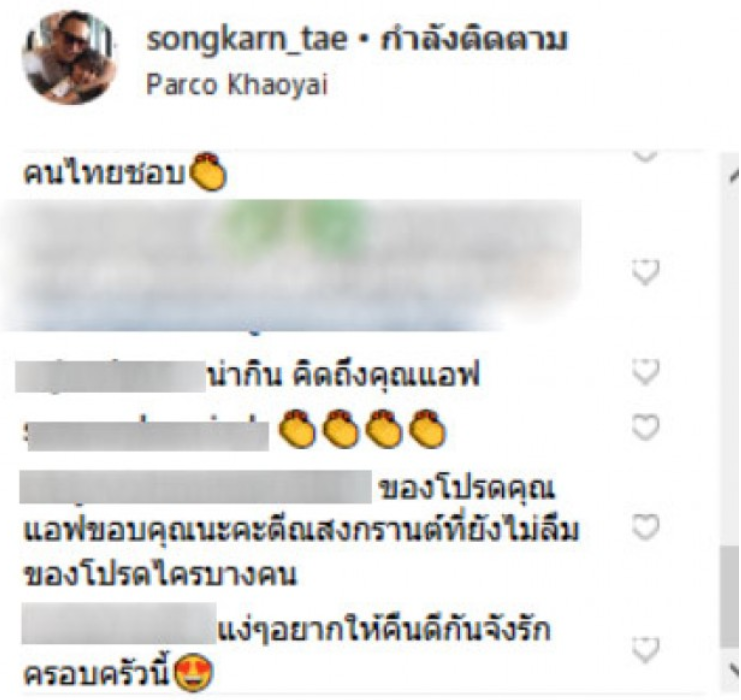Screen dimensions: 741x700
Task: Like the four clapping emojis comment
Action: pos(646,427)
